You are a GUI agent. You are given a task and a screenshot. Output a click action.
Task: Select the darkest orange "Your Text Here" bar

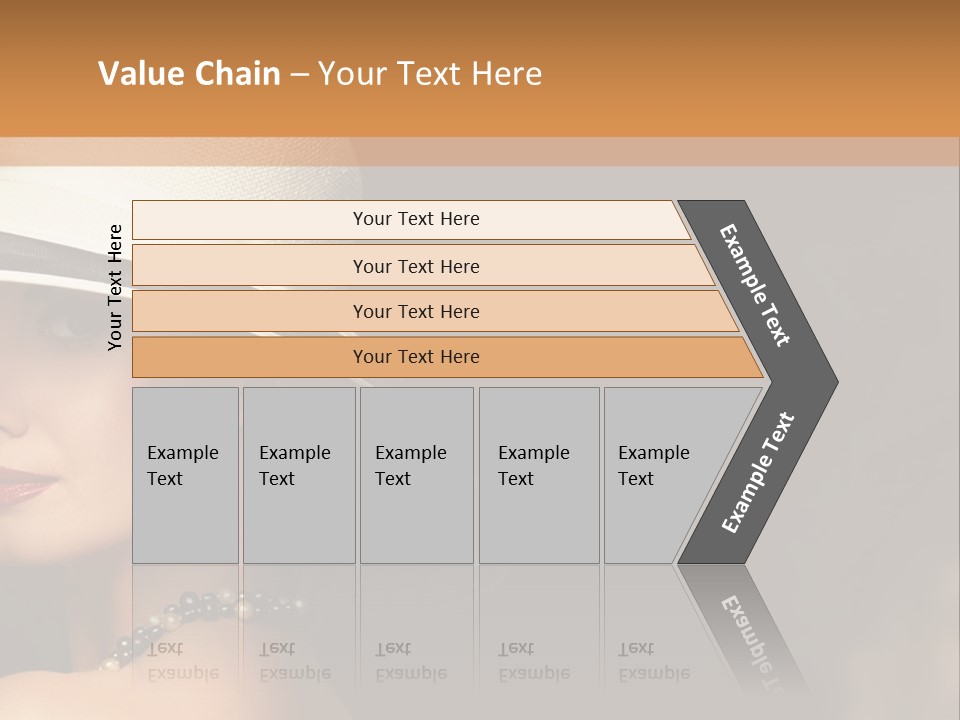415,357
